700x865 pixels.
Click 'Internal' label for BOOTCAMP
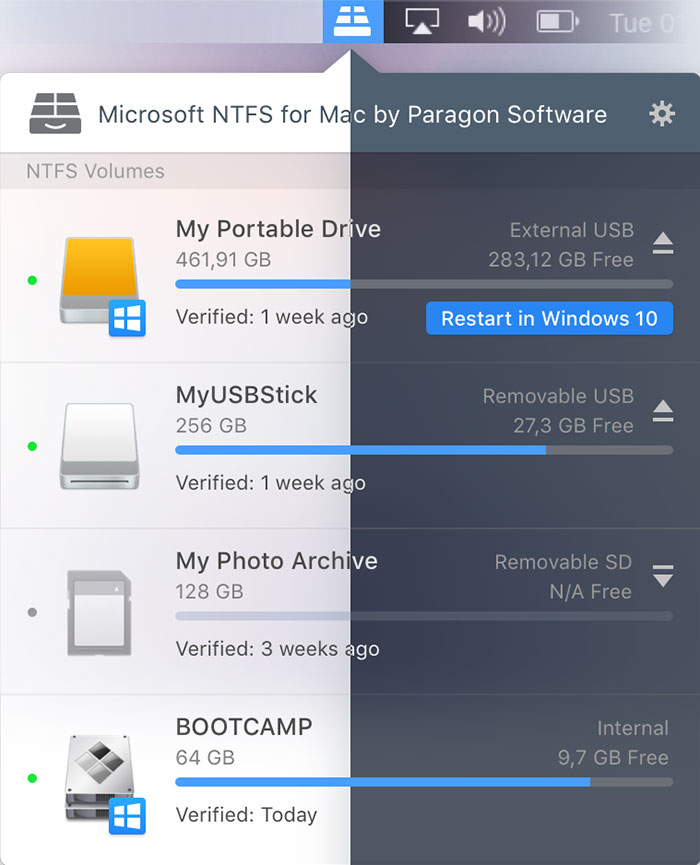[633, 728]
